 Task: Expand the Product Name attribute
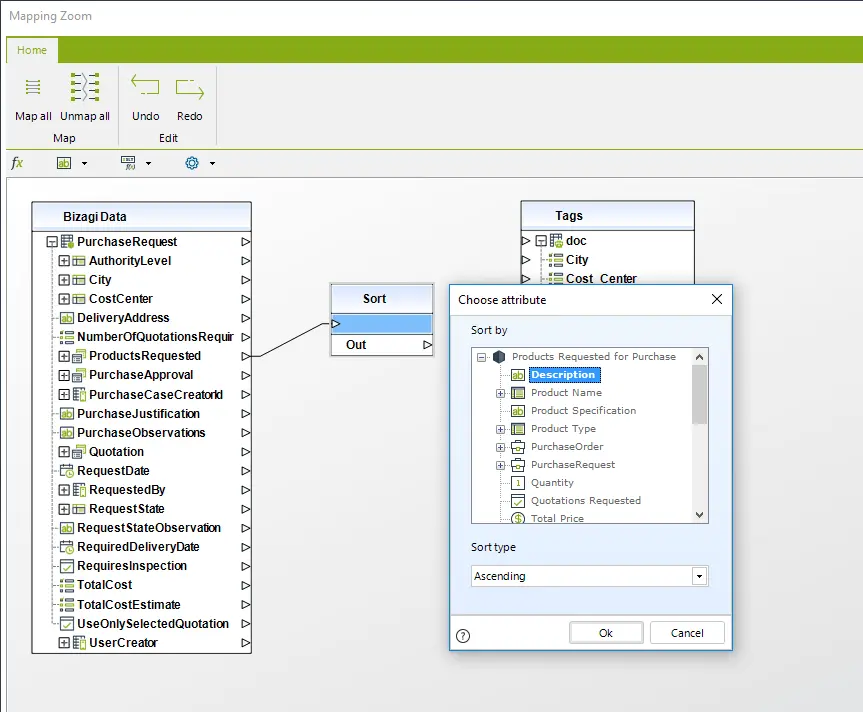[x=500, y=393]
